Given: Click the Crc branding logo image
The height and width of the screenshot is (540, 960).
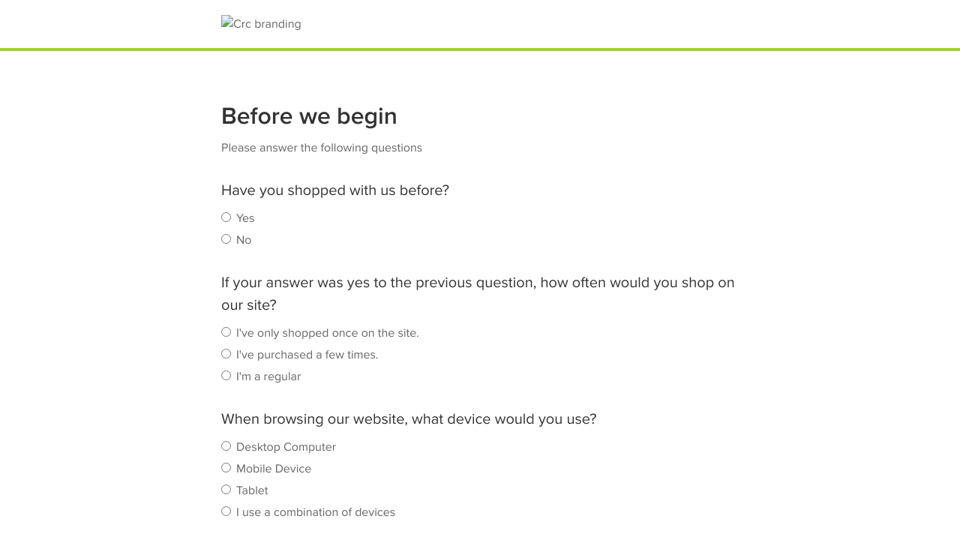Looking at the screenshot, I should (x=261, y=23).
